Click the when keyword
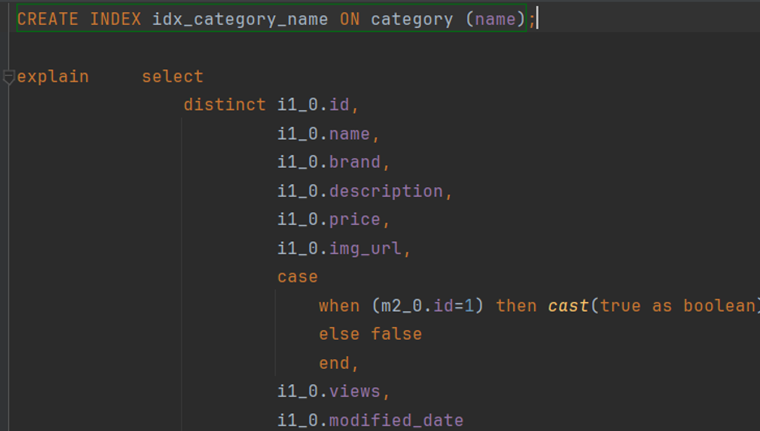Viewport: 760px width, 431px height. [x=339, y=306]
